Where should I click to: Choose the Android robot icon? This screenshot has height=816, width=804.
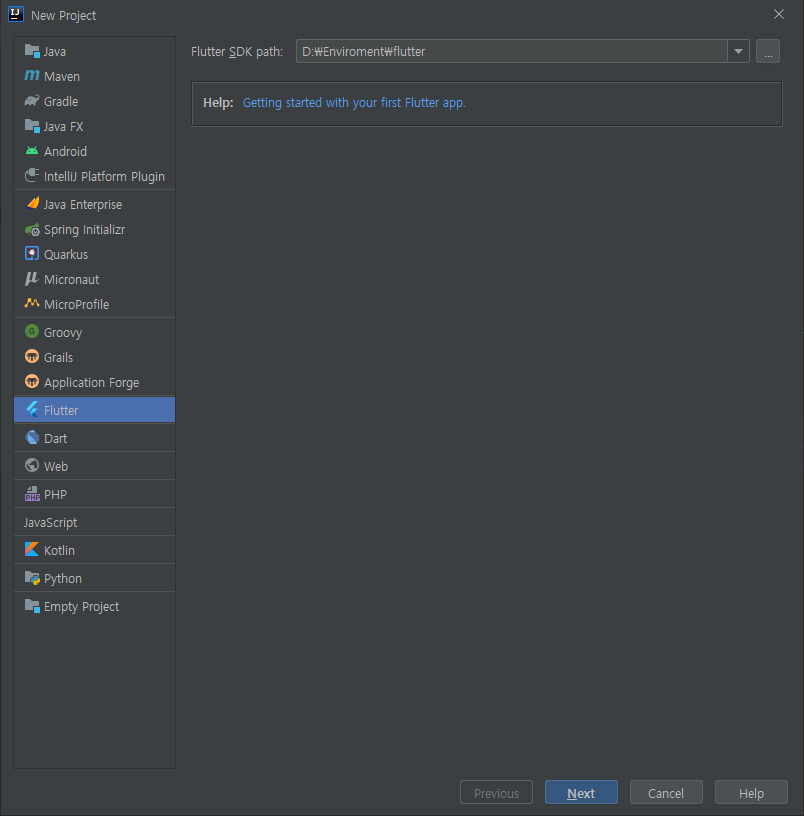32,151
